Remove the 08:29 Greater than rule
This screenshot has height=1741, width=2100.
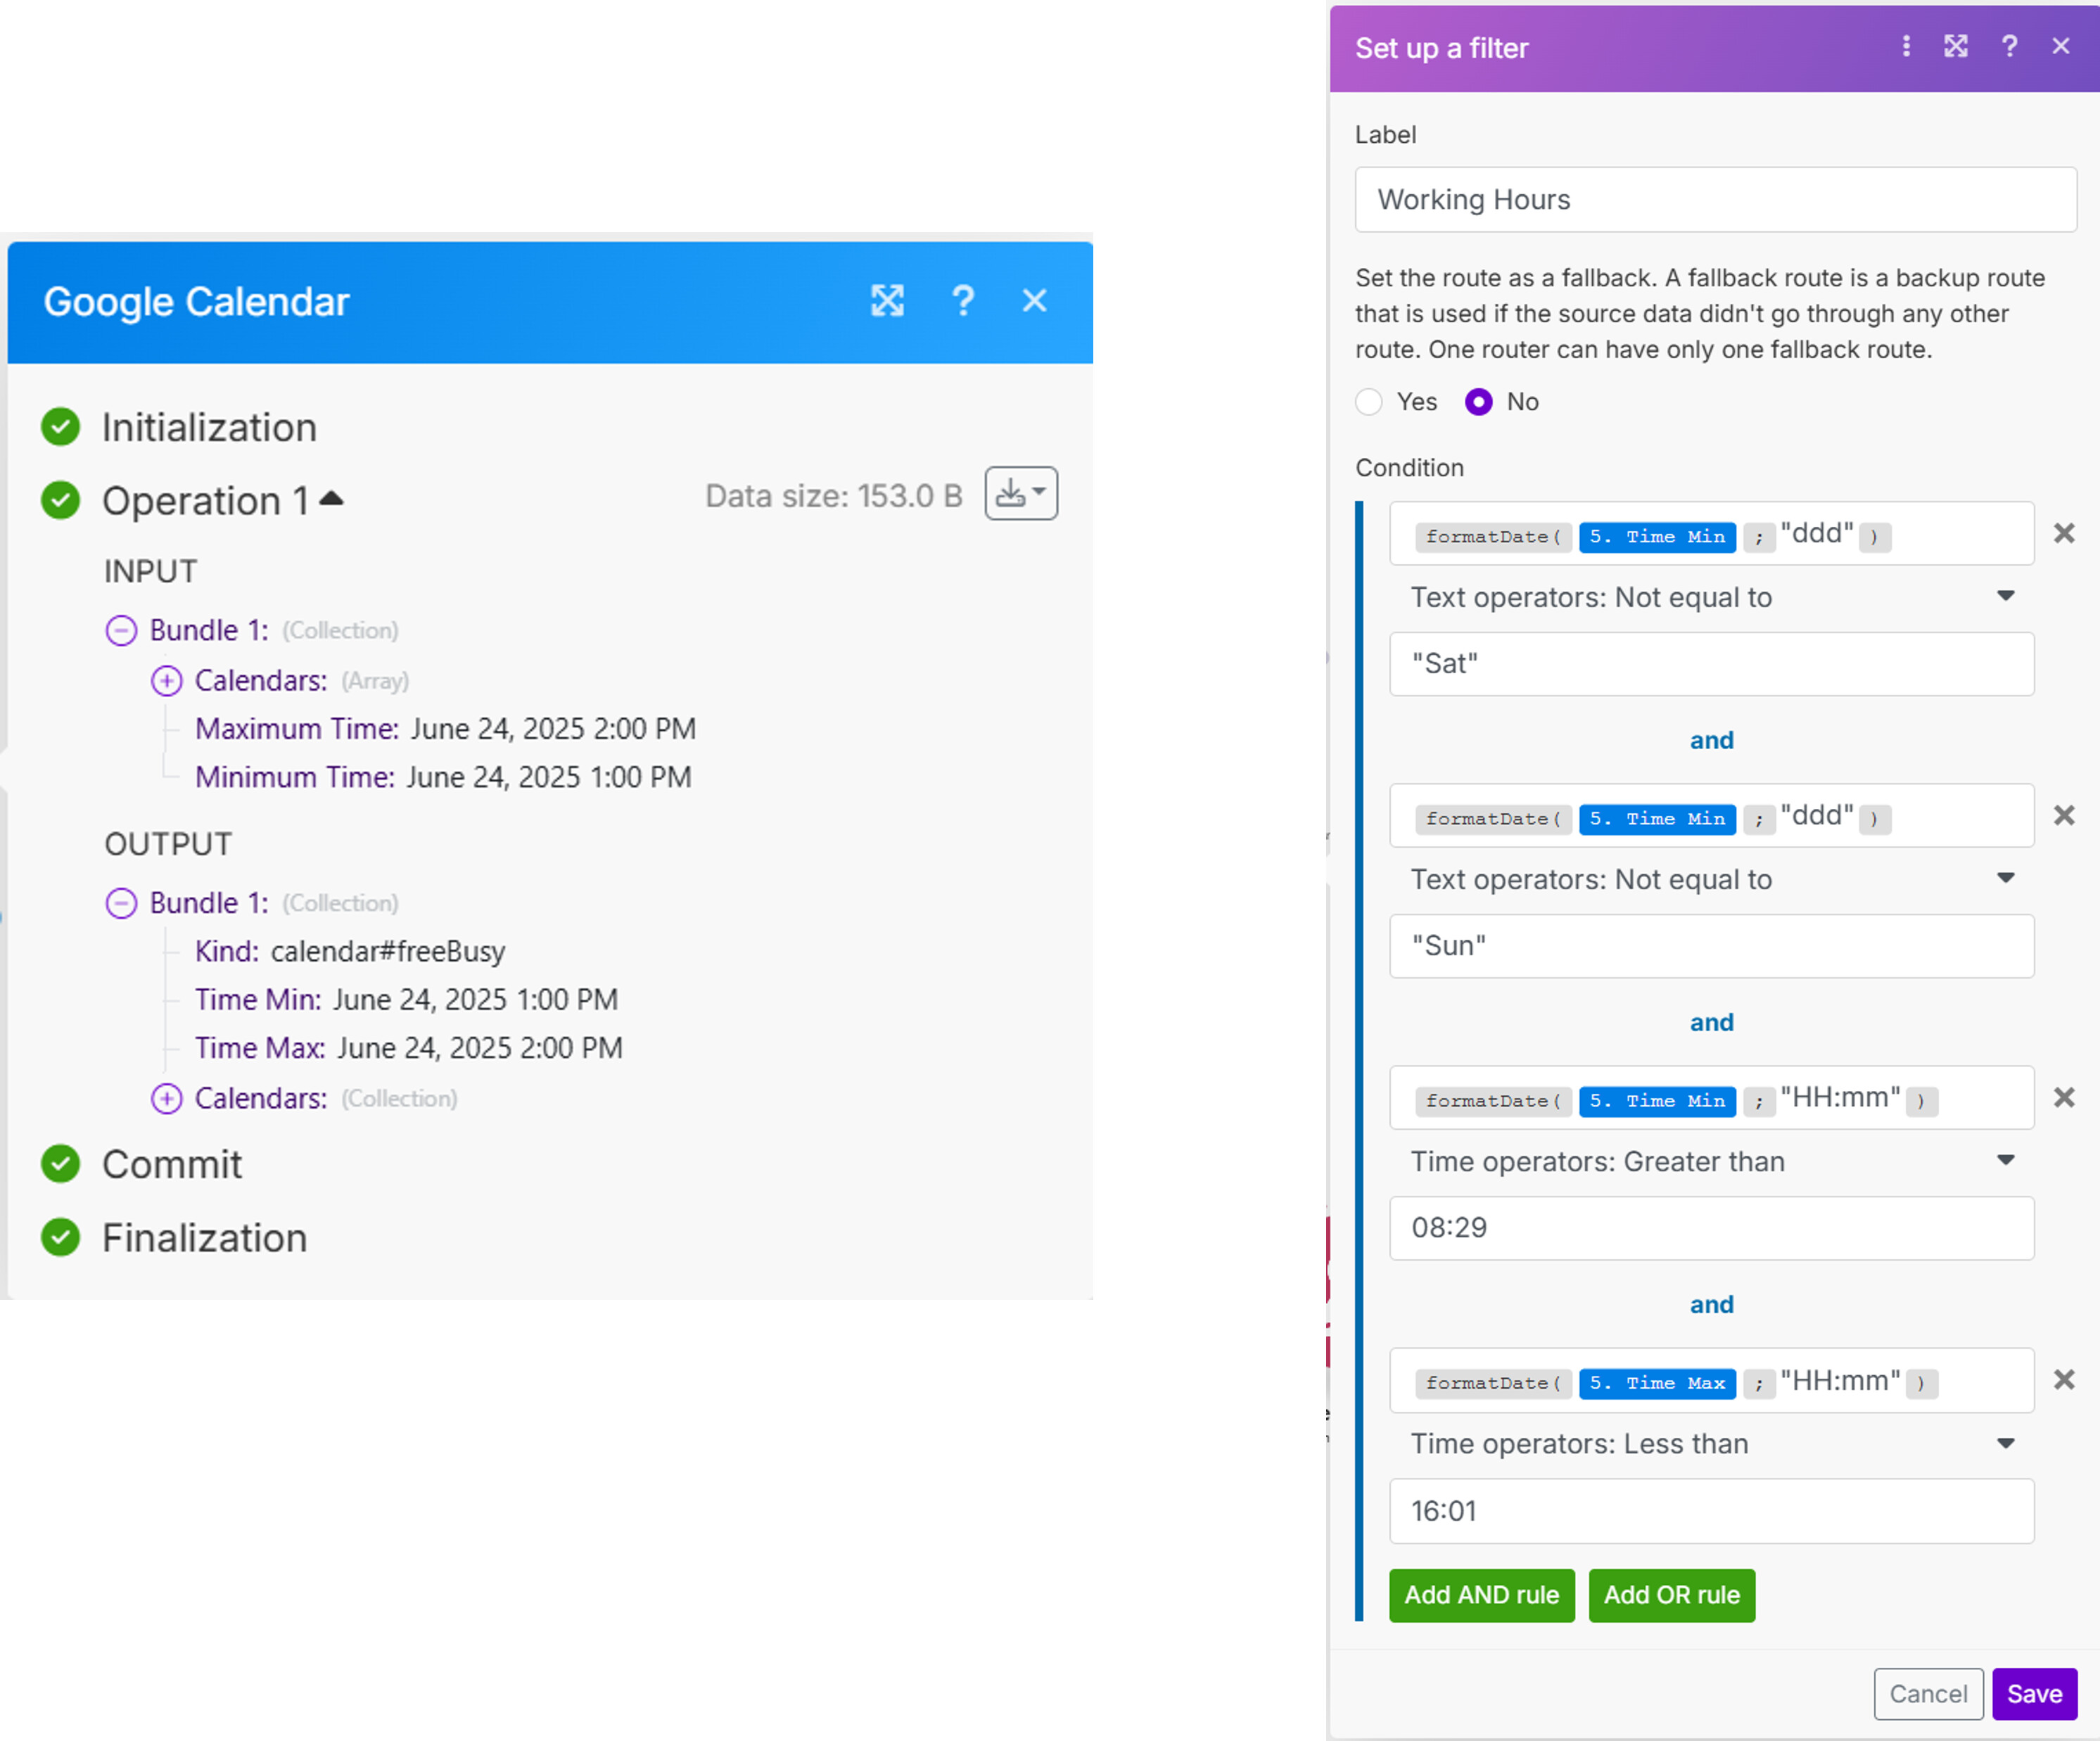pyautogui.click(x=2064, y=1097)
